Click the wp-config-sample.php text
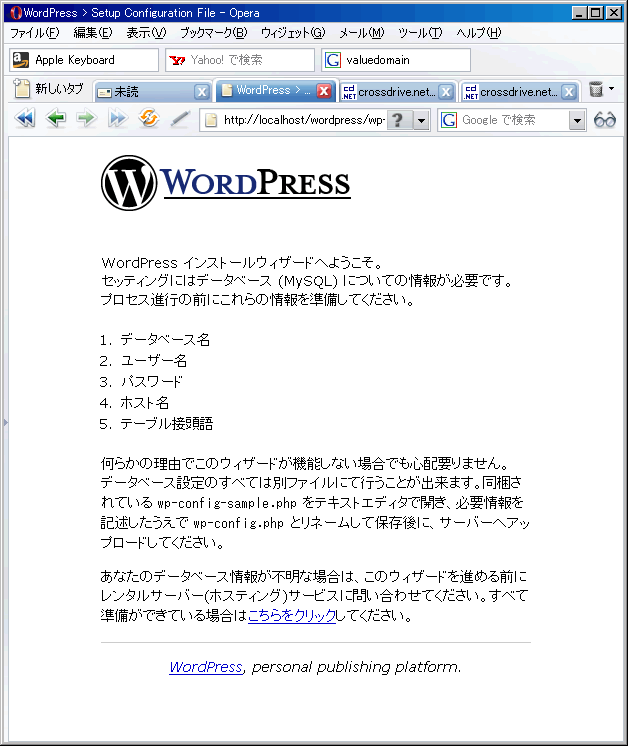 point(227,503)
